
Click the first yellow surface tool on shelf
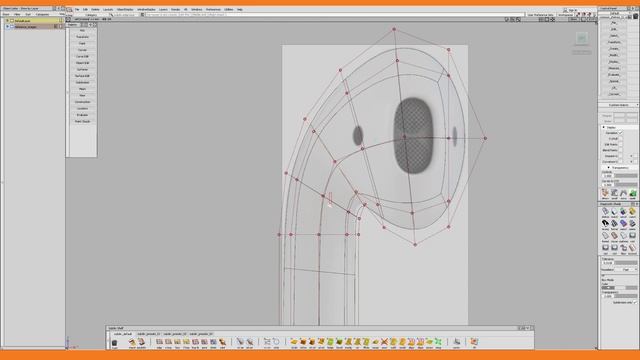click(x=294, y=342)
